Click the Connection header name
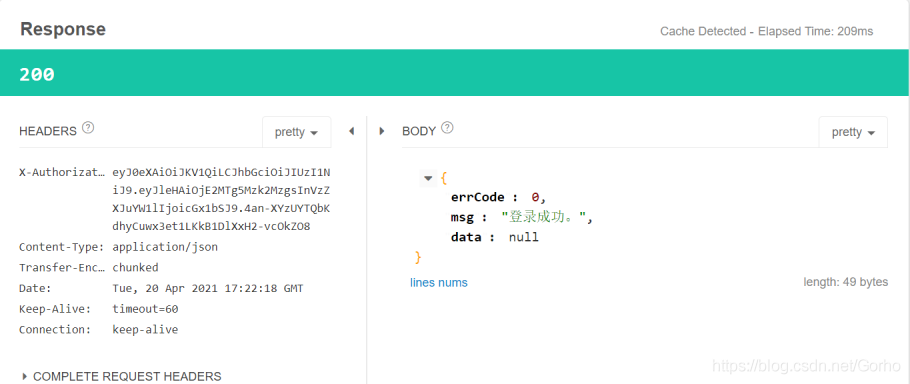910x384 pixels. click(55, 329)
